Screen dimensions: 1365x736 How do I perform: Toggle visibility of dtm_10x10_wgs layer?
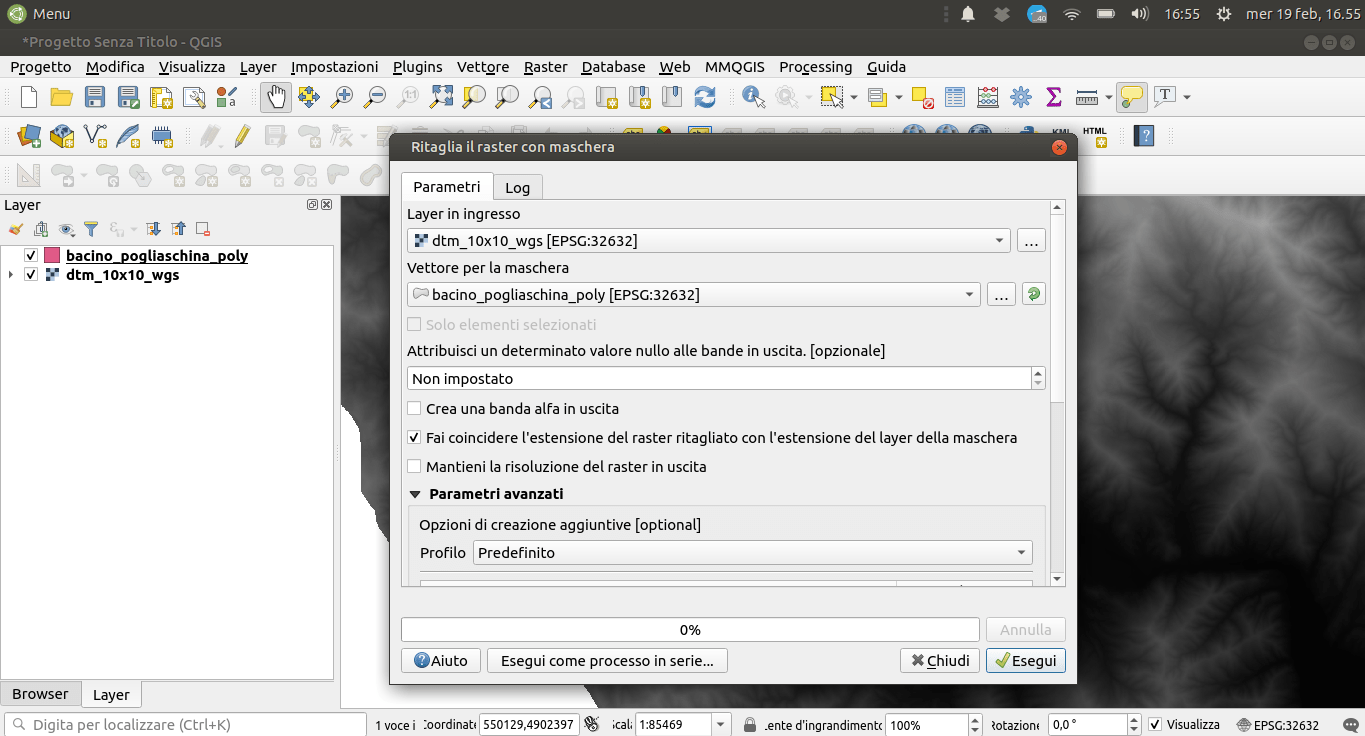31,275
